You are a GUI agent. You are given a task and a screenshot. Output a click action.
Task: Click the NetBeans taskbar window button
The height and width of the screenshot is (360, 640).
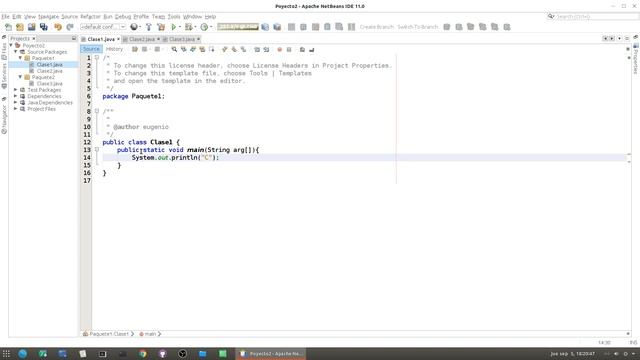271,353
